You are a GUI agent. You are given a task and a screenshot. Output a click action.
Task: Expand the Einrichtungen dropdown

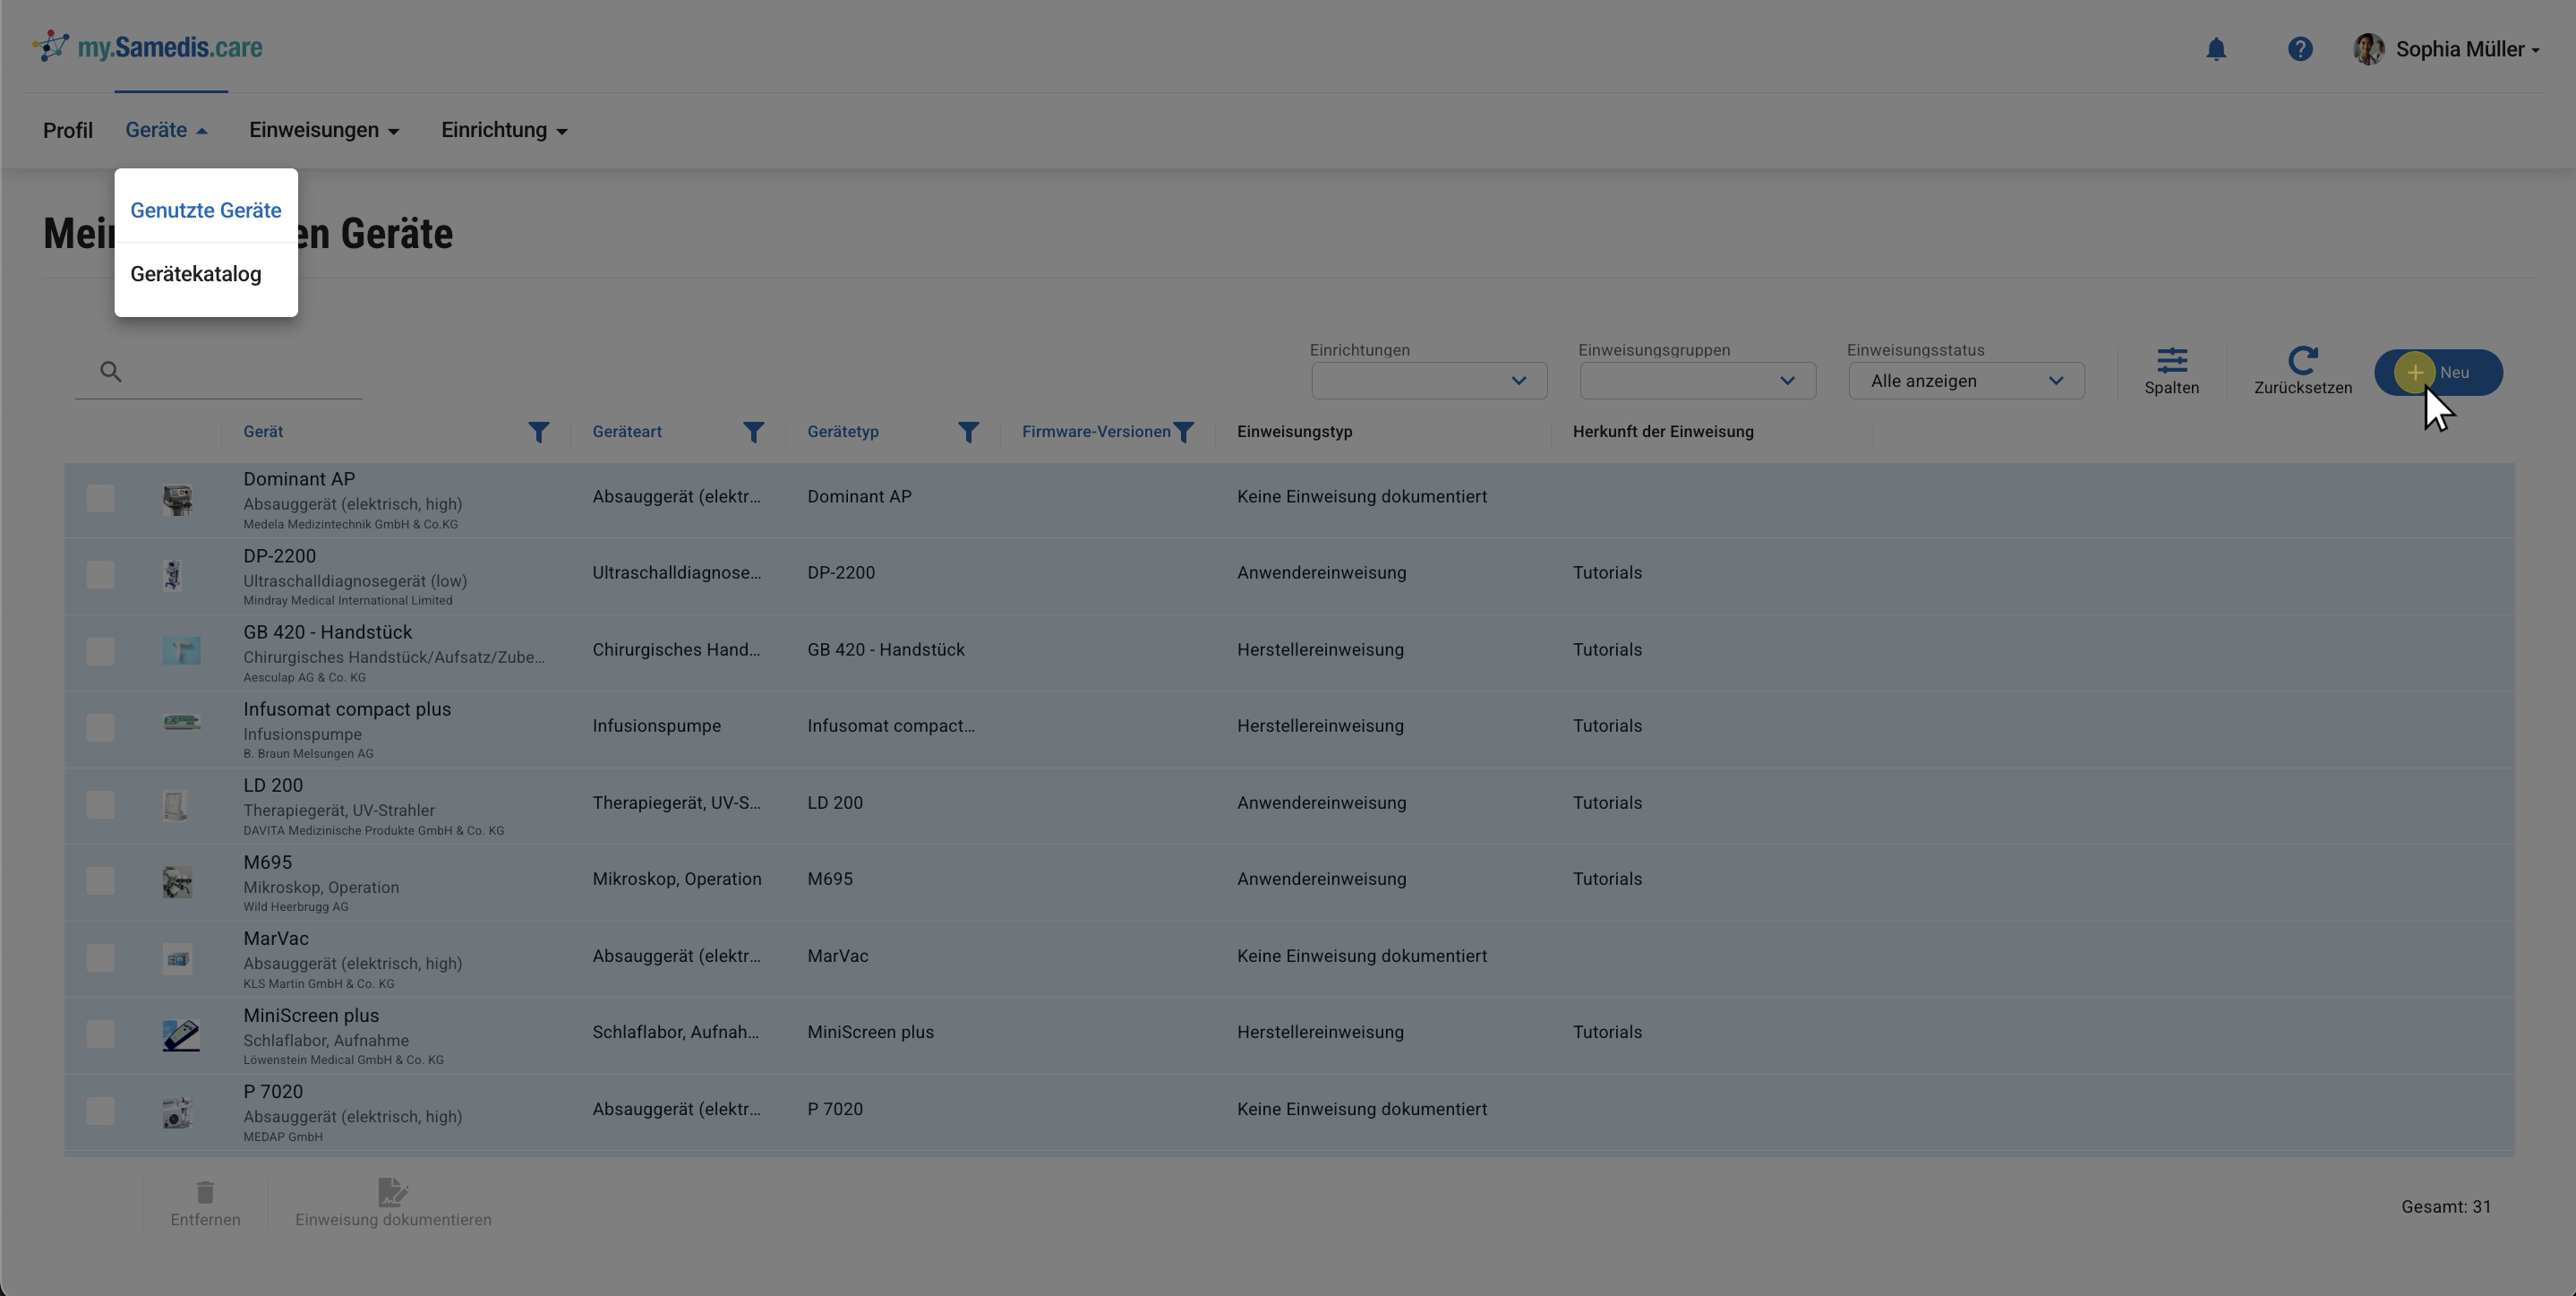coord(1428,381)
